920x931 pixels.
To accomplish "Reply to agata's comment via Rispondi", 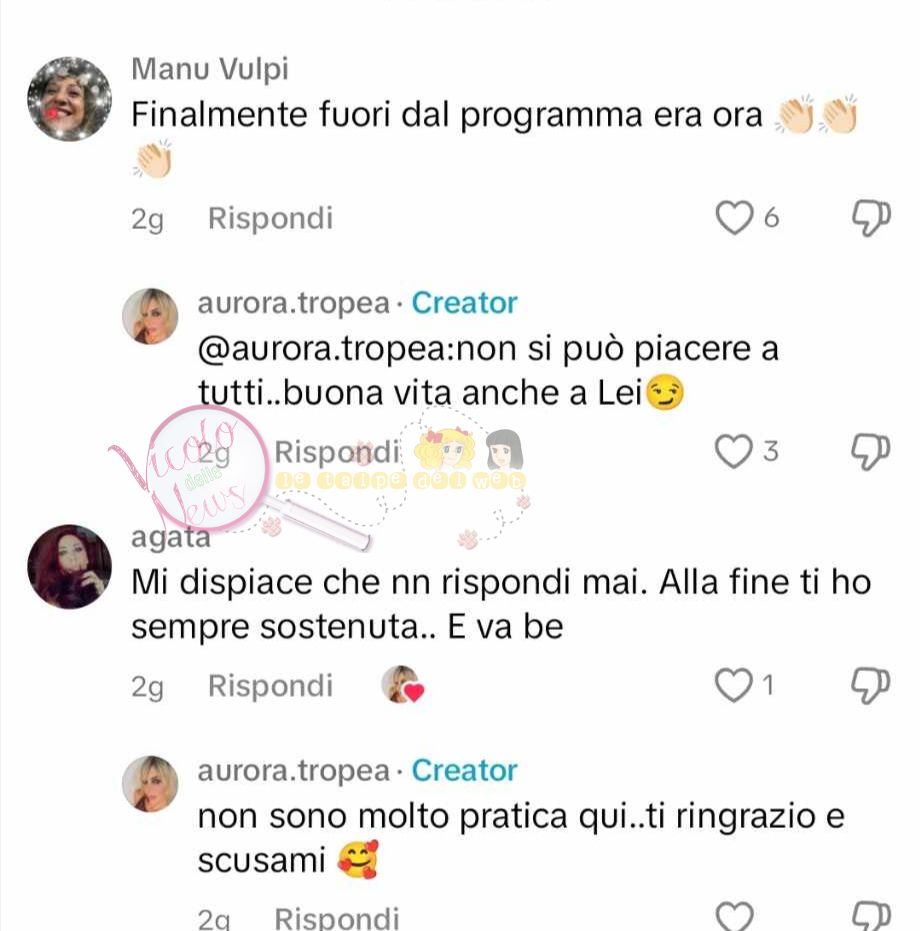I will click(270, 686).
